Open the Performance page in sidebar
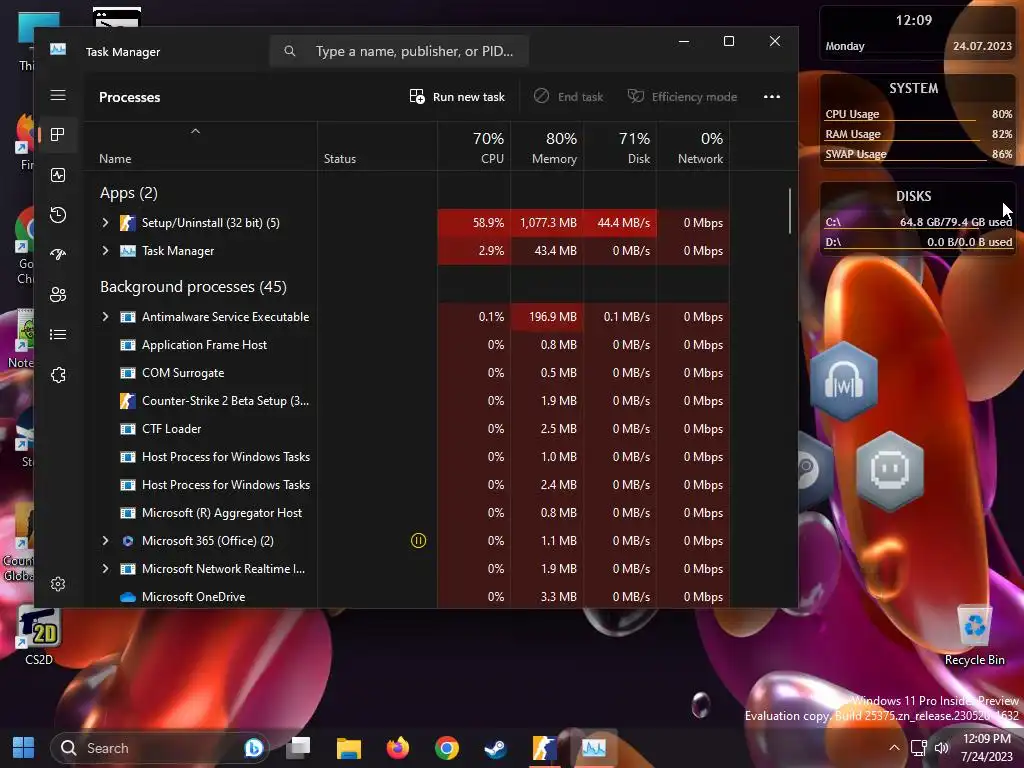The image size is (1024, 768). pos(58,175)
